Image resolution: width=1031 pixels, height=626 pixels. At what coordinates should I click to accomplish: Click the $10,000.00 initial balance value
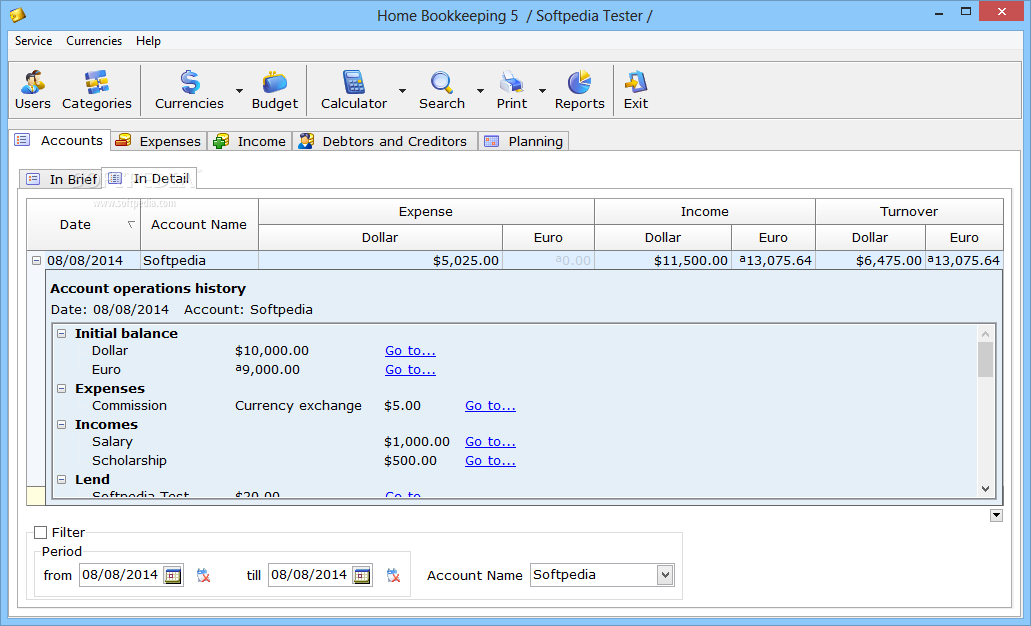click(272, 351)
